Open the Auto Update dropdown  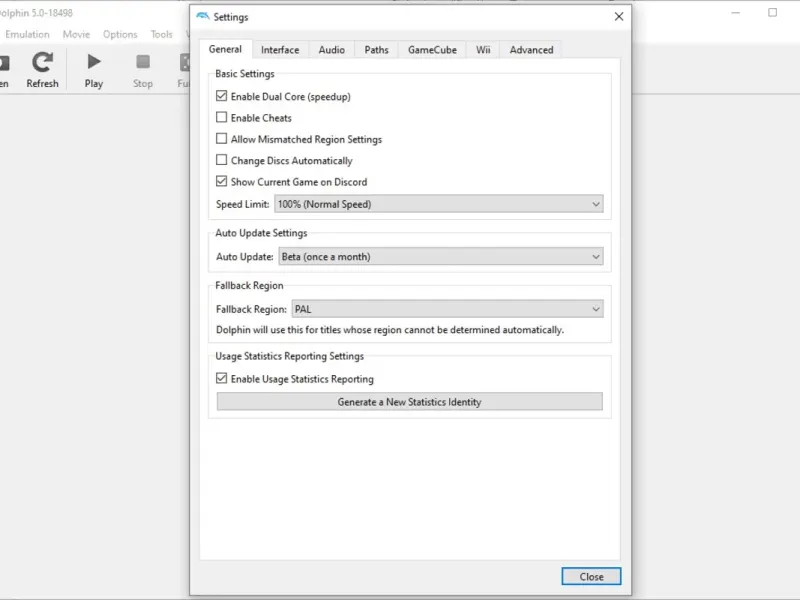click(441, 257)
